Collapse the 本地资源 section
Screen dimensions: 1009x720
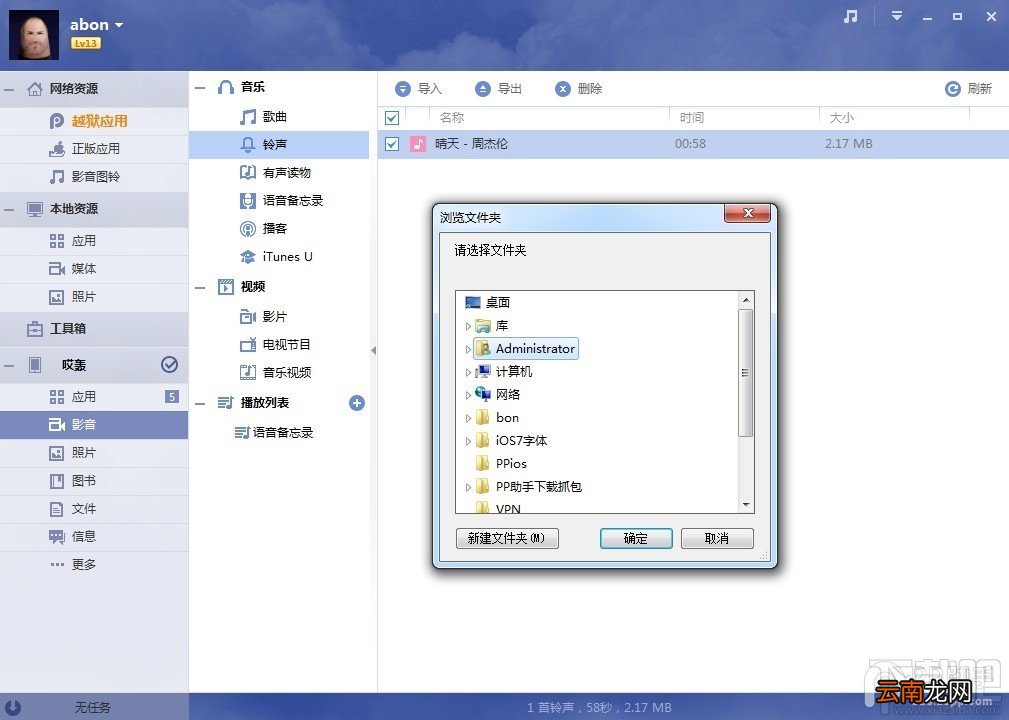tap(9, 209)
